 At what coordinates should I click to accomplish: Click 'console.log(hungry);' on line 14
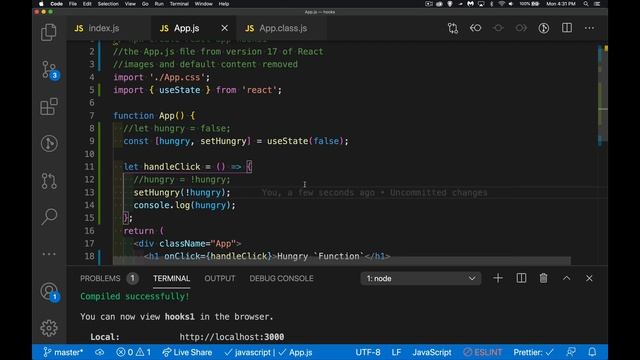(184, 205)
